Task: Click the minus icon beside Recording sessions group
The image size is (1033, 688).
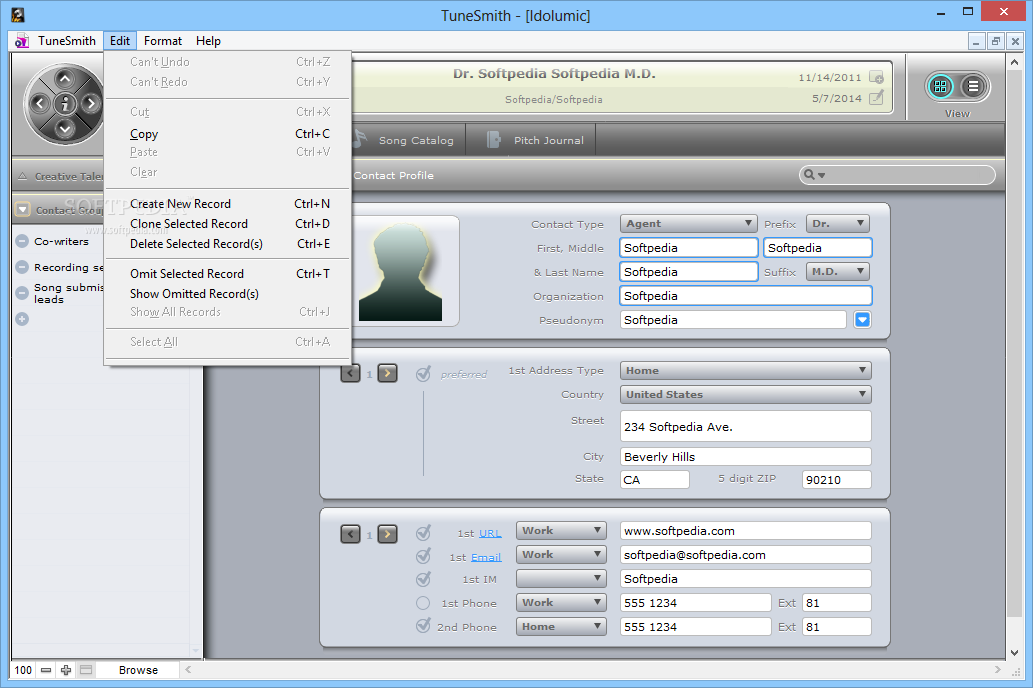Action: 22,267
